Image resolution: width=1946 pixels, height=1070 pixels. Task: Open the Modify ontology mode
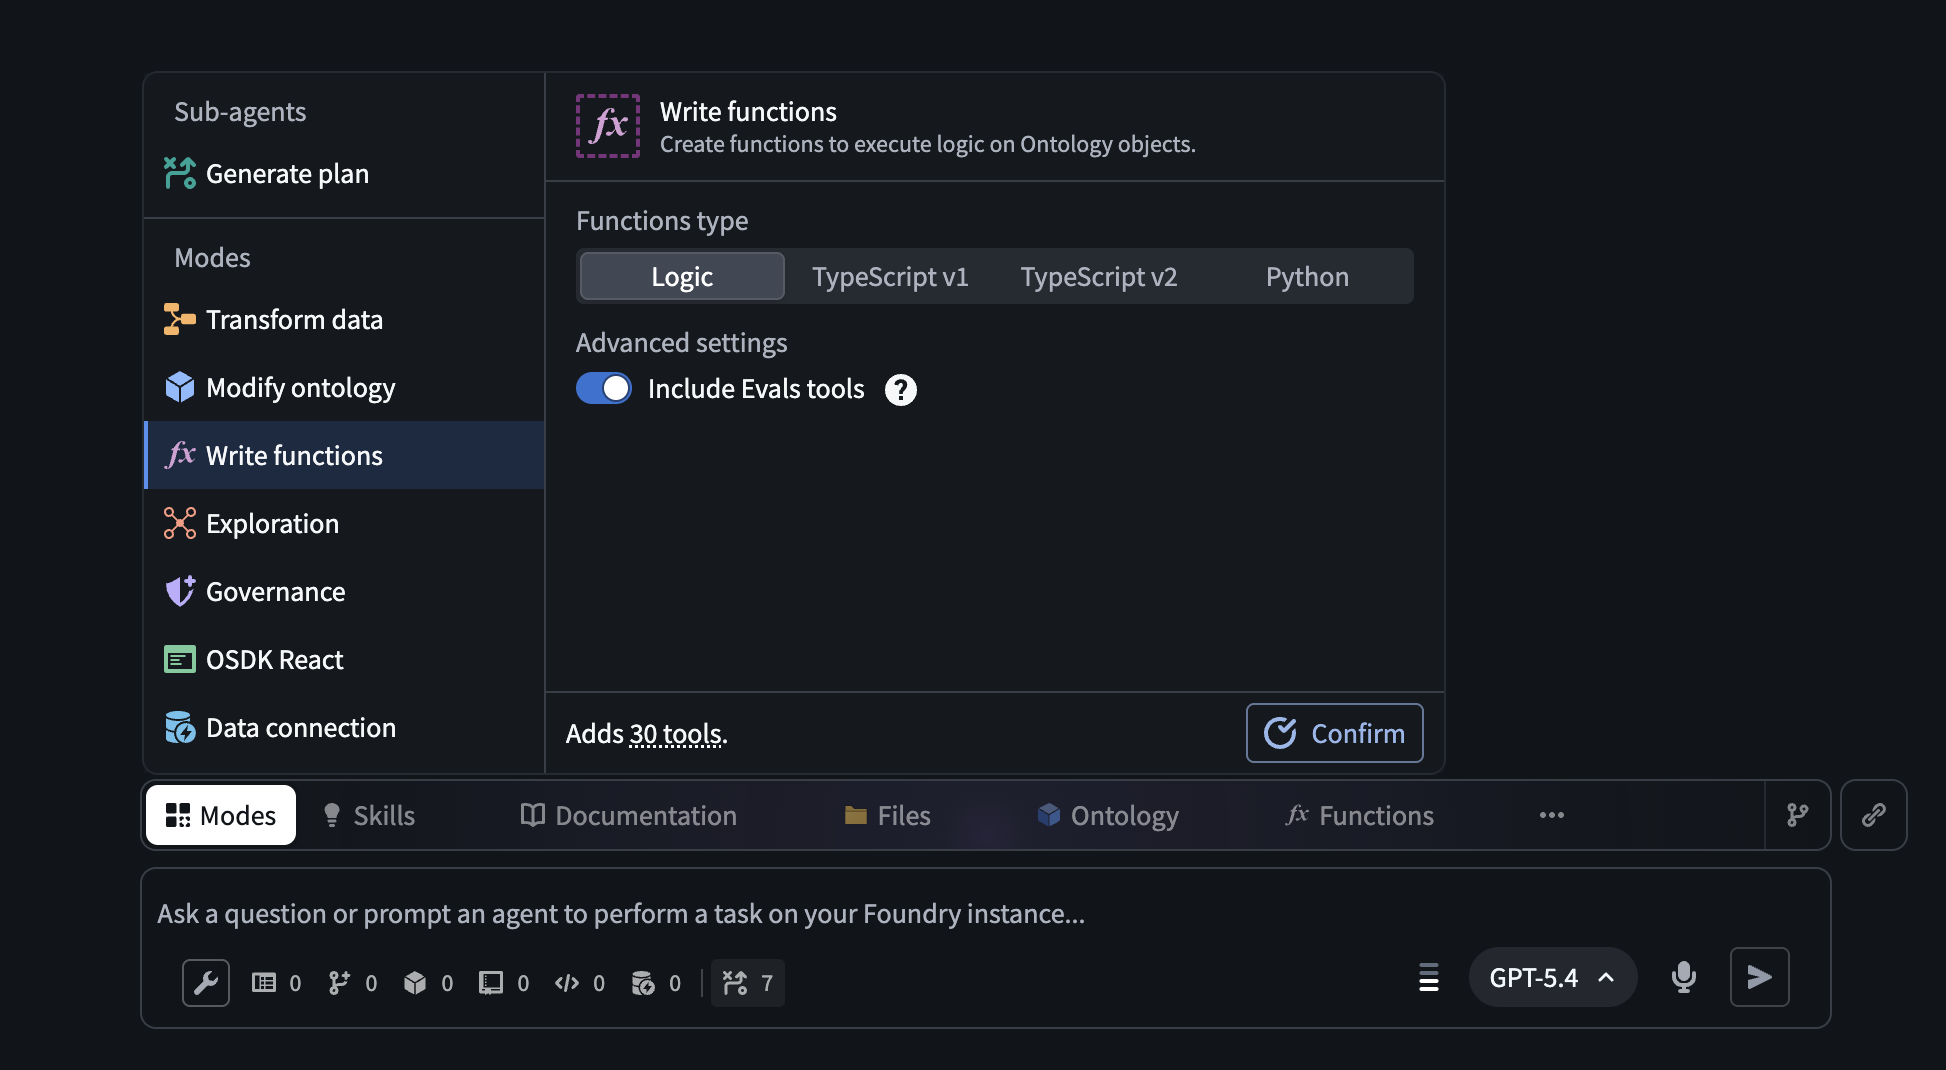point(300,387)
